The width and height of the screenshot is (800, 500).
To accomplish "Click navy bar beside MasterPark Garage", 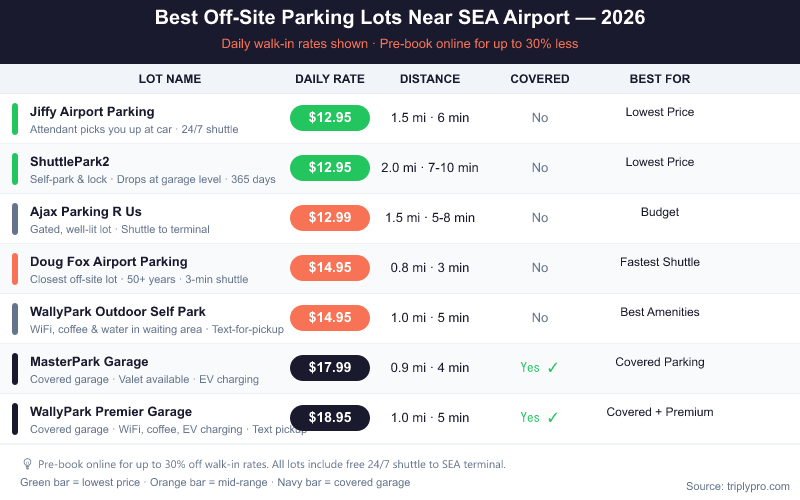I will click(15, 369).
